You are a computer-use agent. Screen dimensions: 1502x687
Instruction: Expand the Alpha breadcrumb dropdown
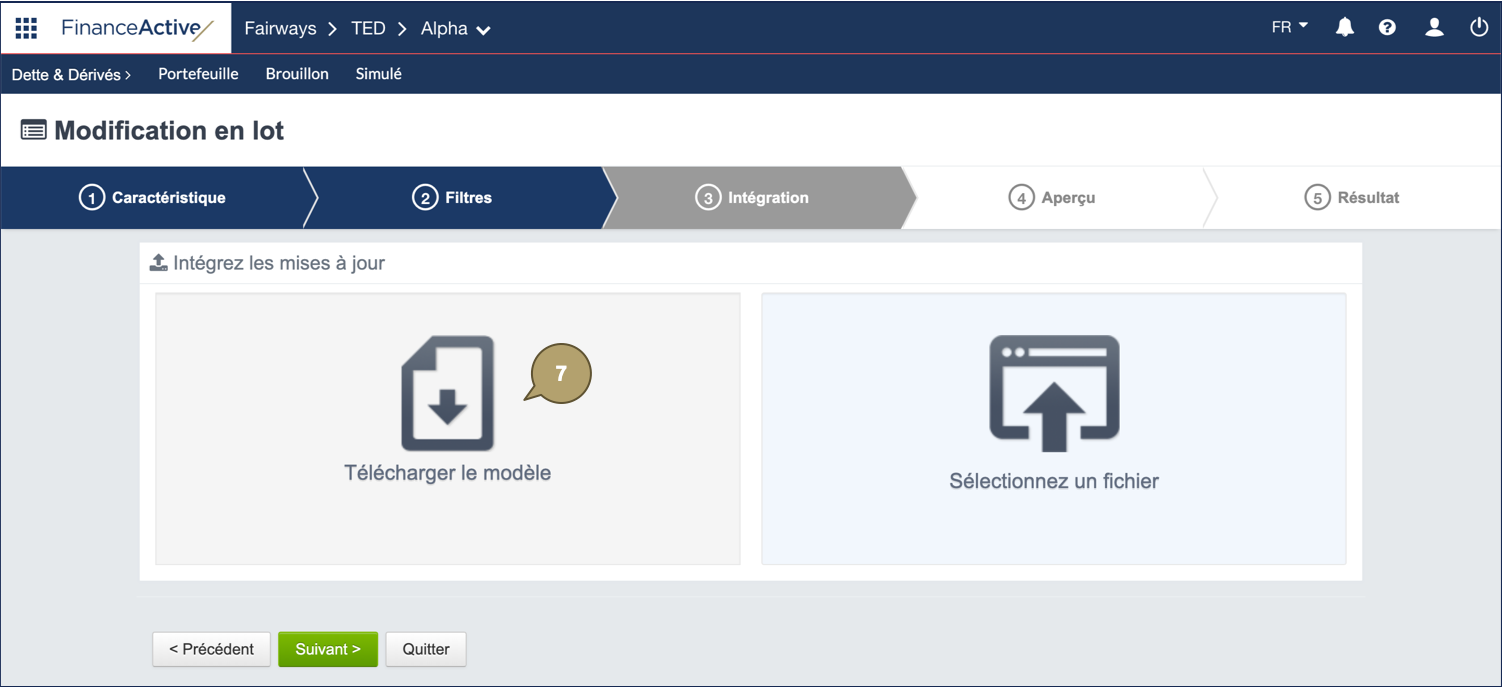tap(455, 29)
